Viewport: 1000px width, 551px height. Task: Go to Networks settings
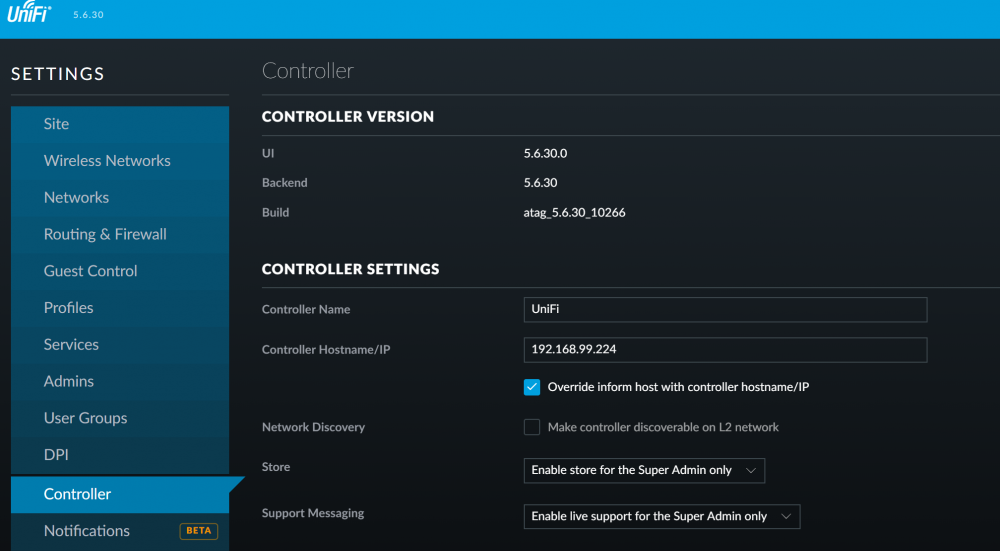point(120,198)
